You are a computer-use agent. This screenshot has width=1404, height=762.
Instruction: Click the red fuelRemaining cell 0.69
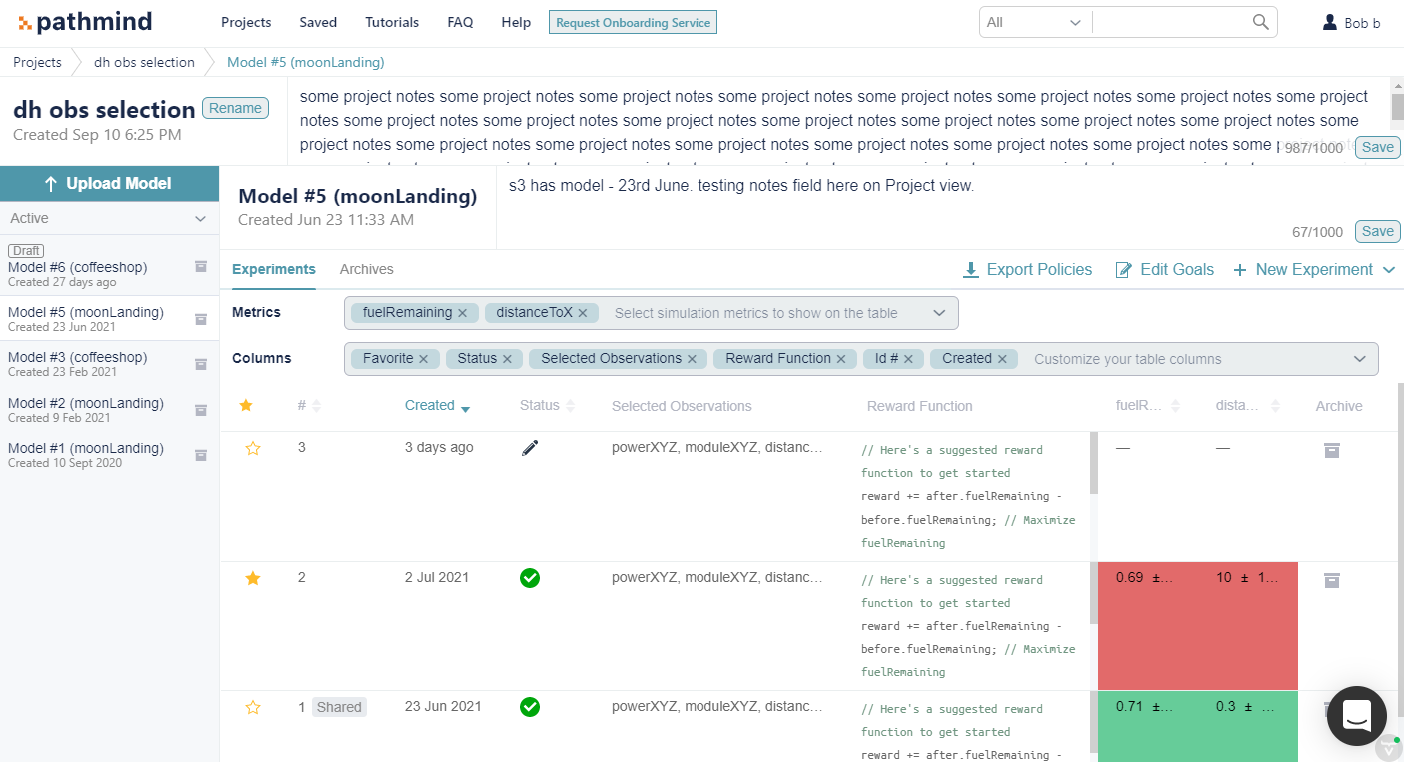tap(1148, 626)
